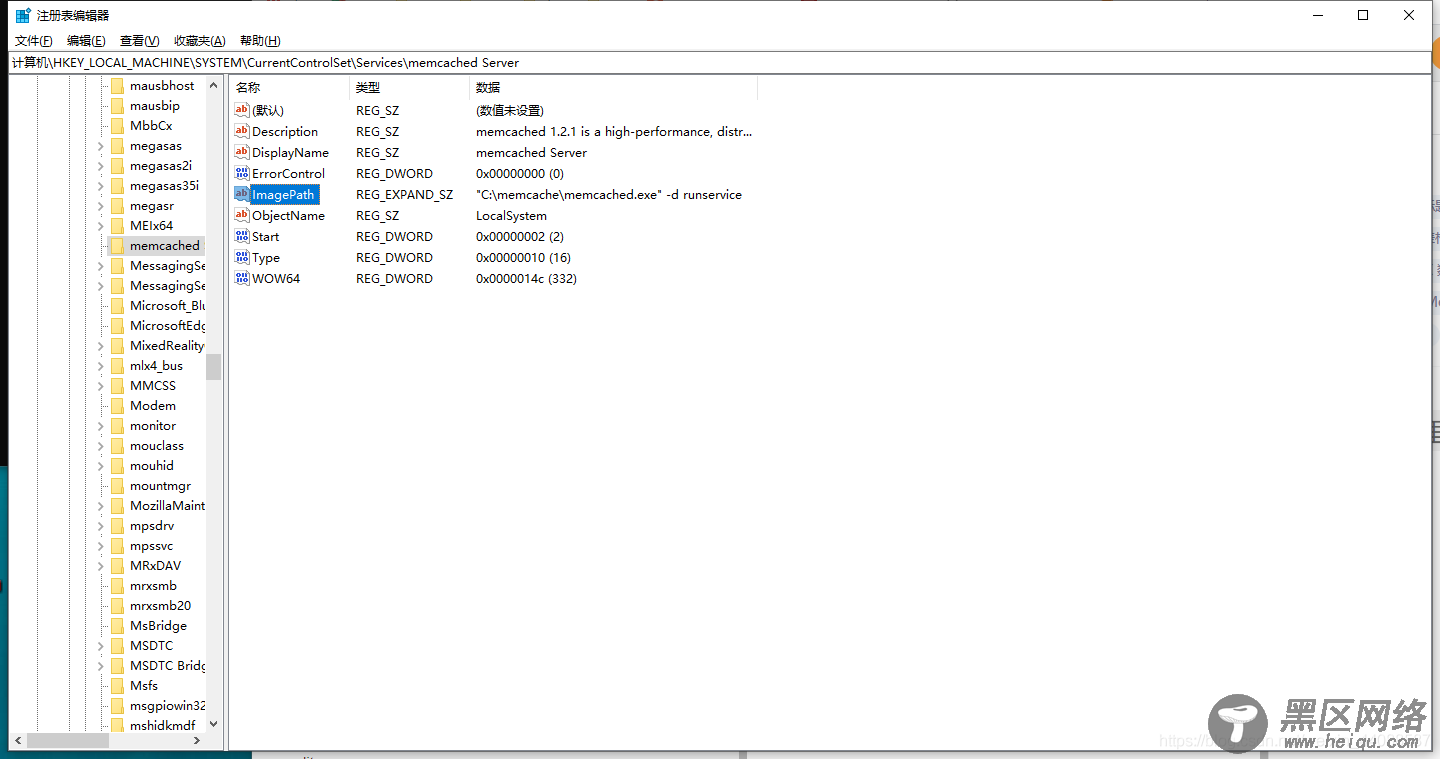
Task: Sort by the 名称 column header
Action: click(289, 88)
